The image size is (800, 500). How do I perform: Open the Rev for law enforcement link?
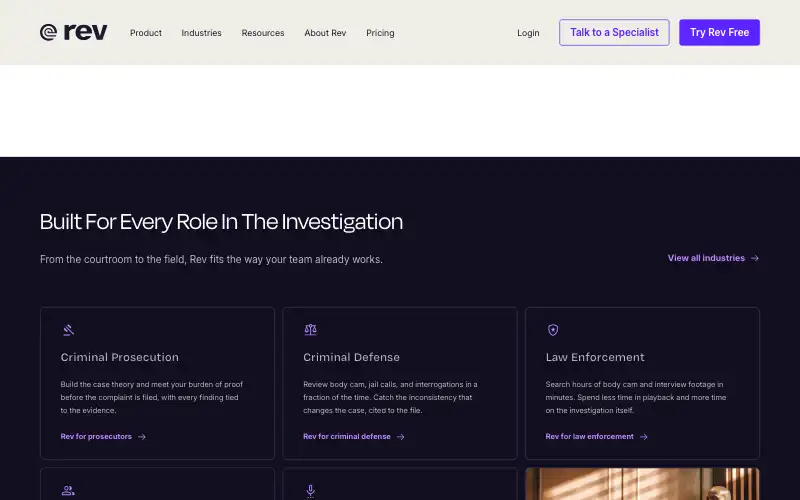[x=596, y=437]
